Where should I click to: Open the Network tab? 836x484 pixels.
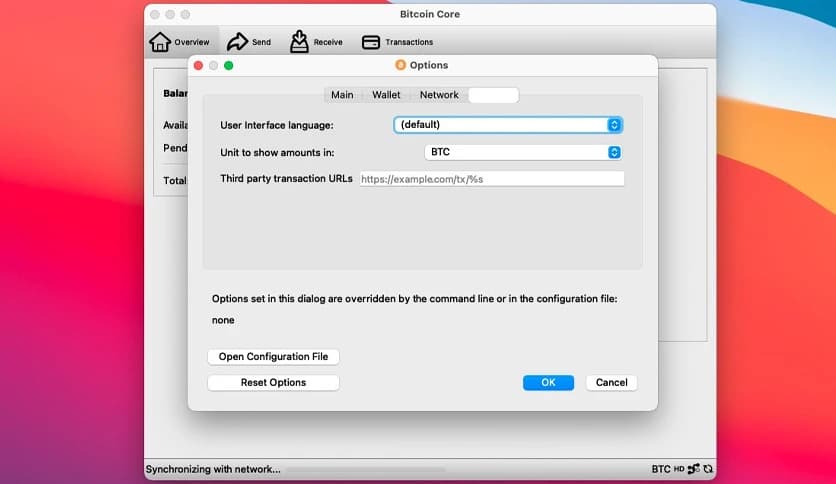(x=439, y=95)
